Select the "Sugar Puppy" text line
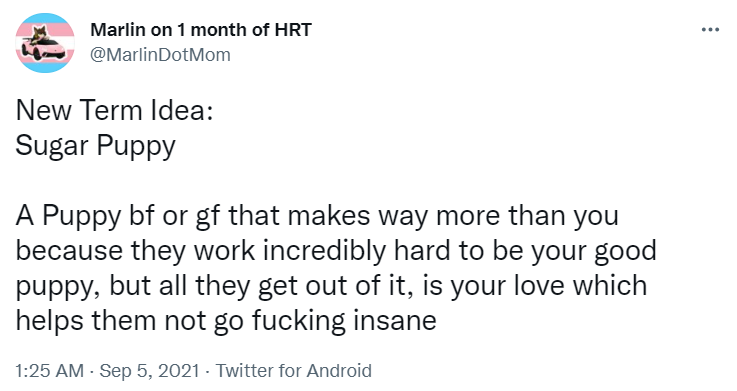 [x=95, y=146]
